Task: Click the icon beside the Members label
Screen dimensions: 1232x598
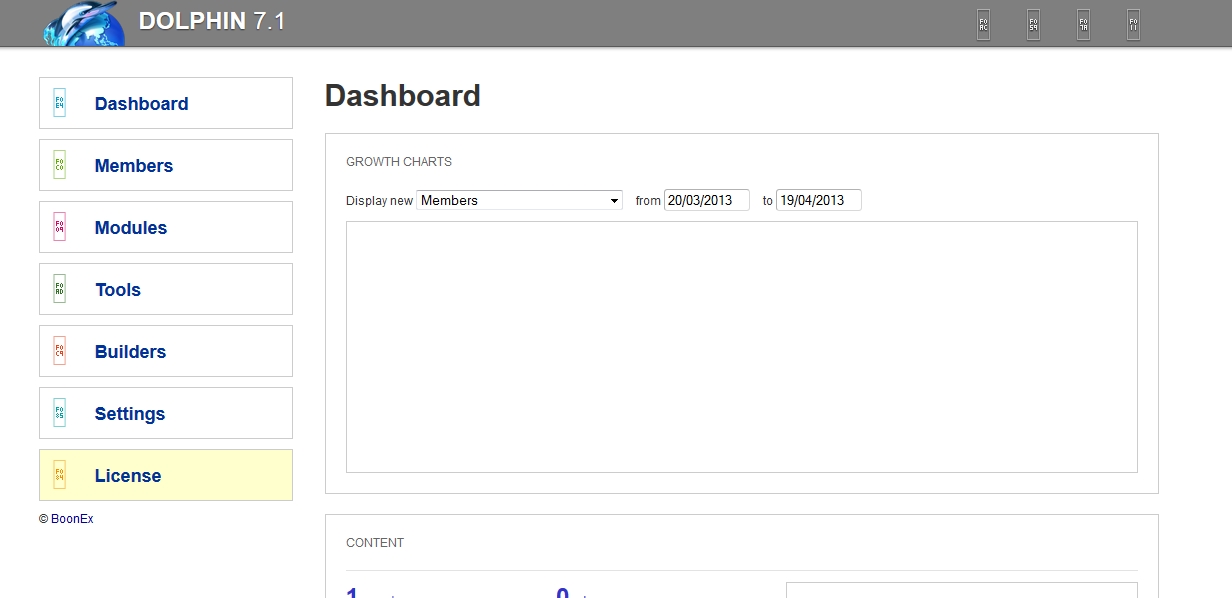Action: (x=59, y=165)
